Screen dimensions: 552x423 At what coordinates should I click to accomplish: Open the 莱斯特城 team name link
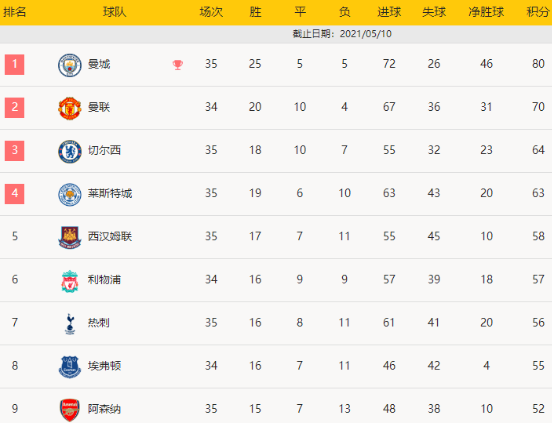(x=110, y=193)
